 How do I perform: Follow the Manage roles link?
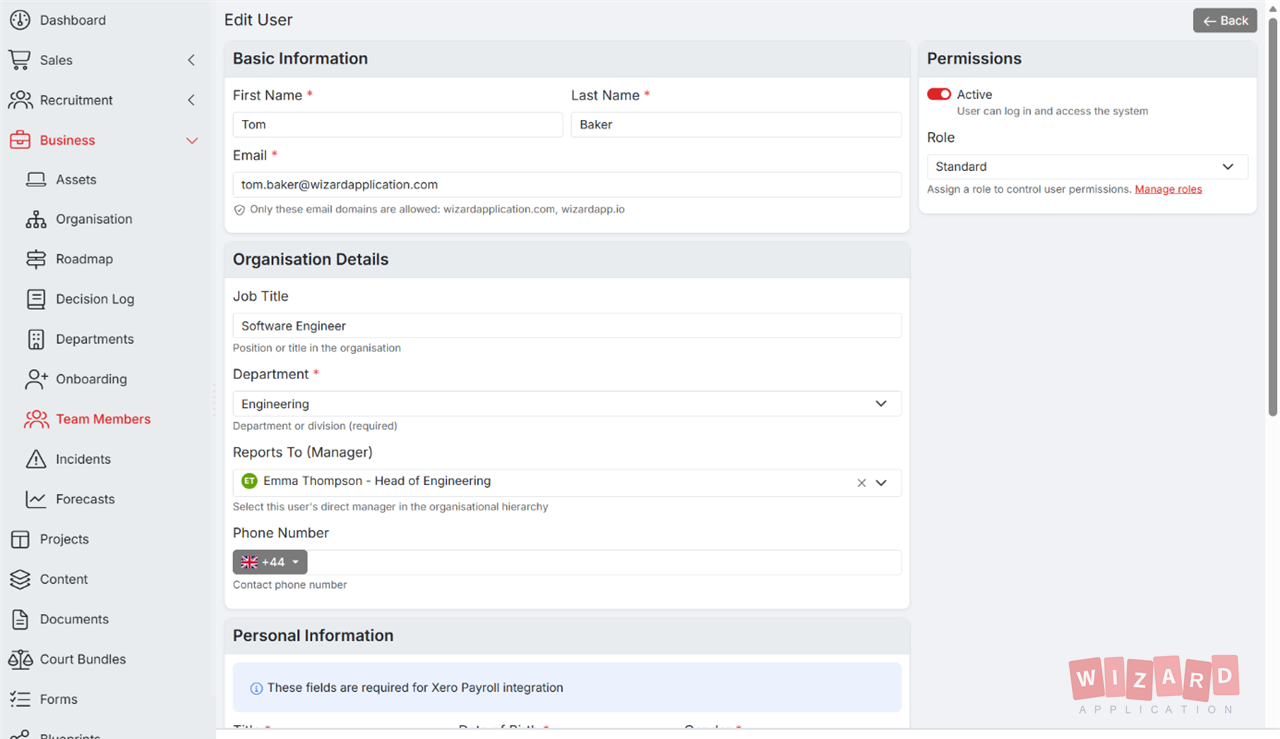point(1168,189)
